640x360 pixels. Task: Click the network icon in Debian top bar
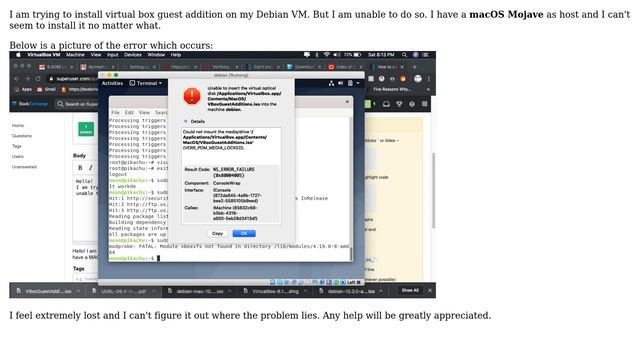click(x=331, y=83)
